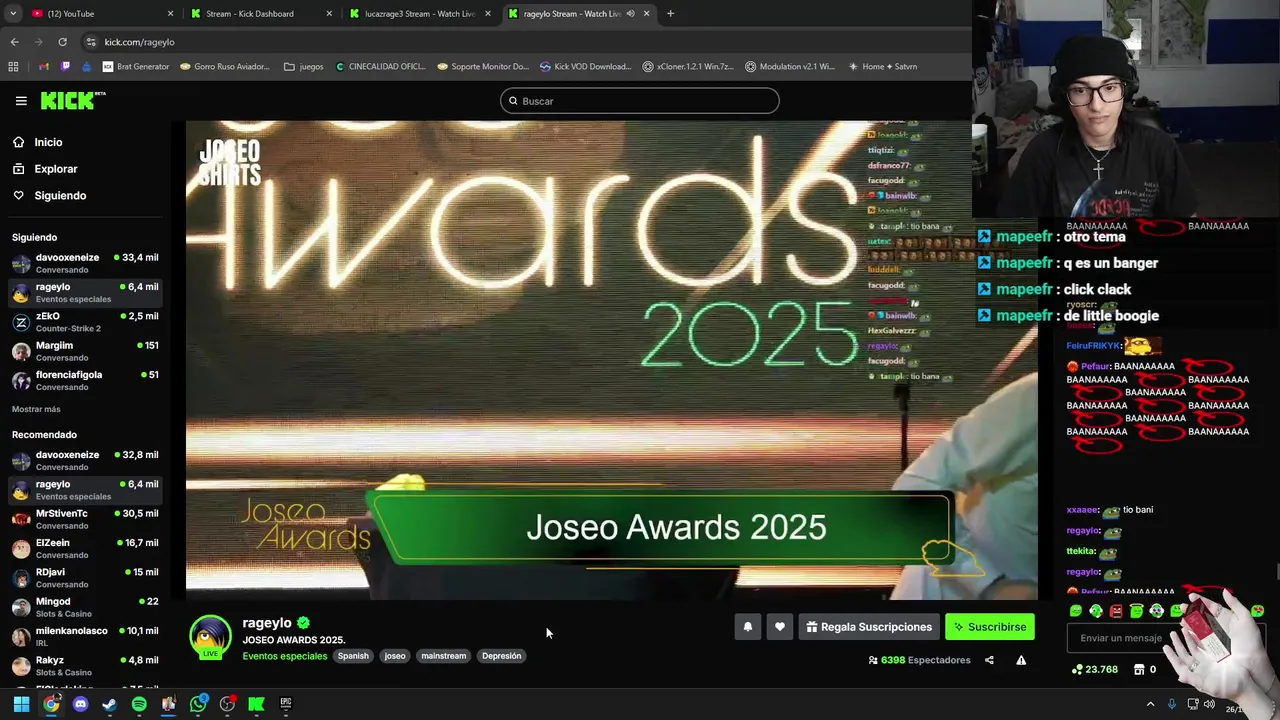Open Spotify from the taskbar

(139, 704)
